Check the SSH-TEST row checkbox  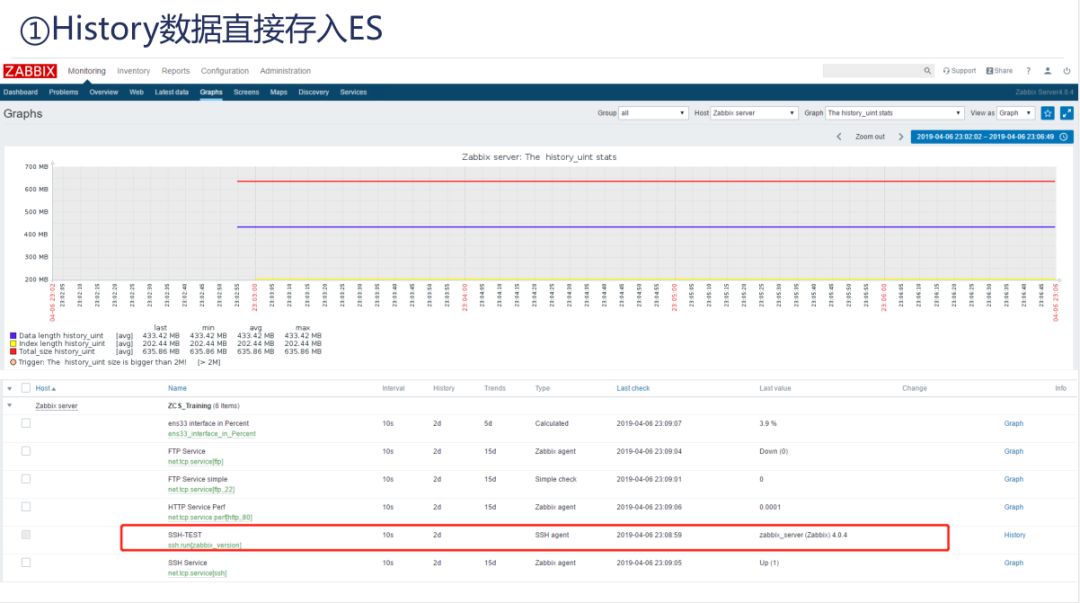[x=25, y=534]
